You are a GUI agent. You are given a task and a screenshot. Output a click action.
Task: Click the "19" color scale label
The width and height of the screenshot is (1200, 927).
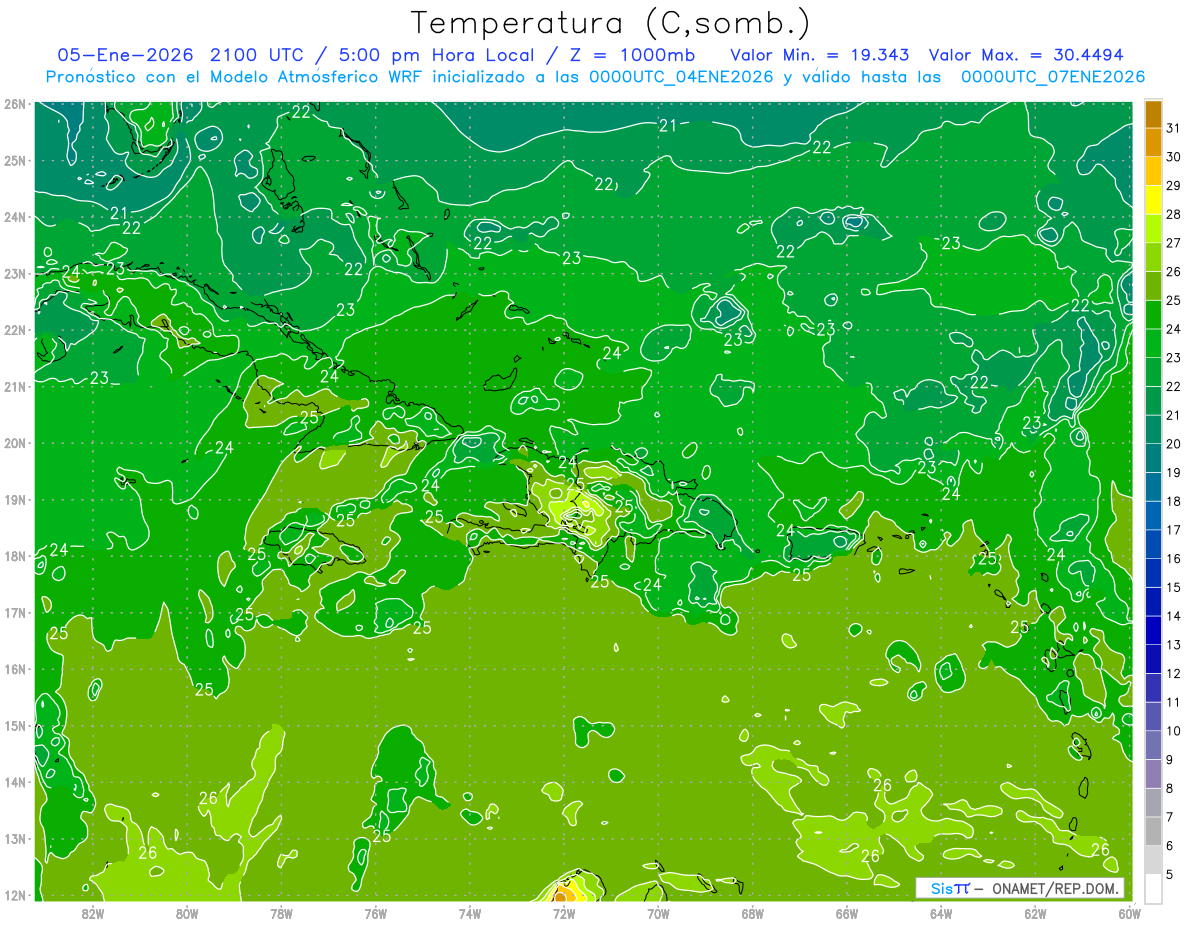[1173, 472]
